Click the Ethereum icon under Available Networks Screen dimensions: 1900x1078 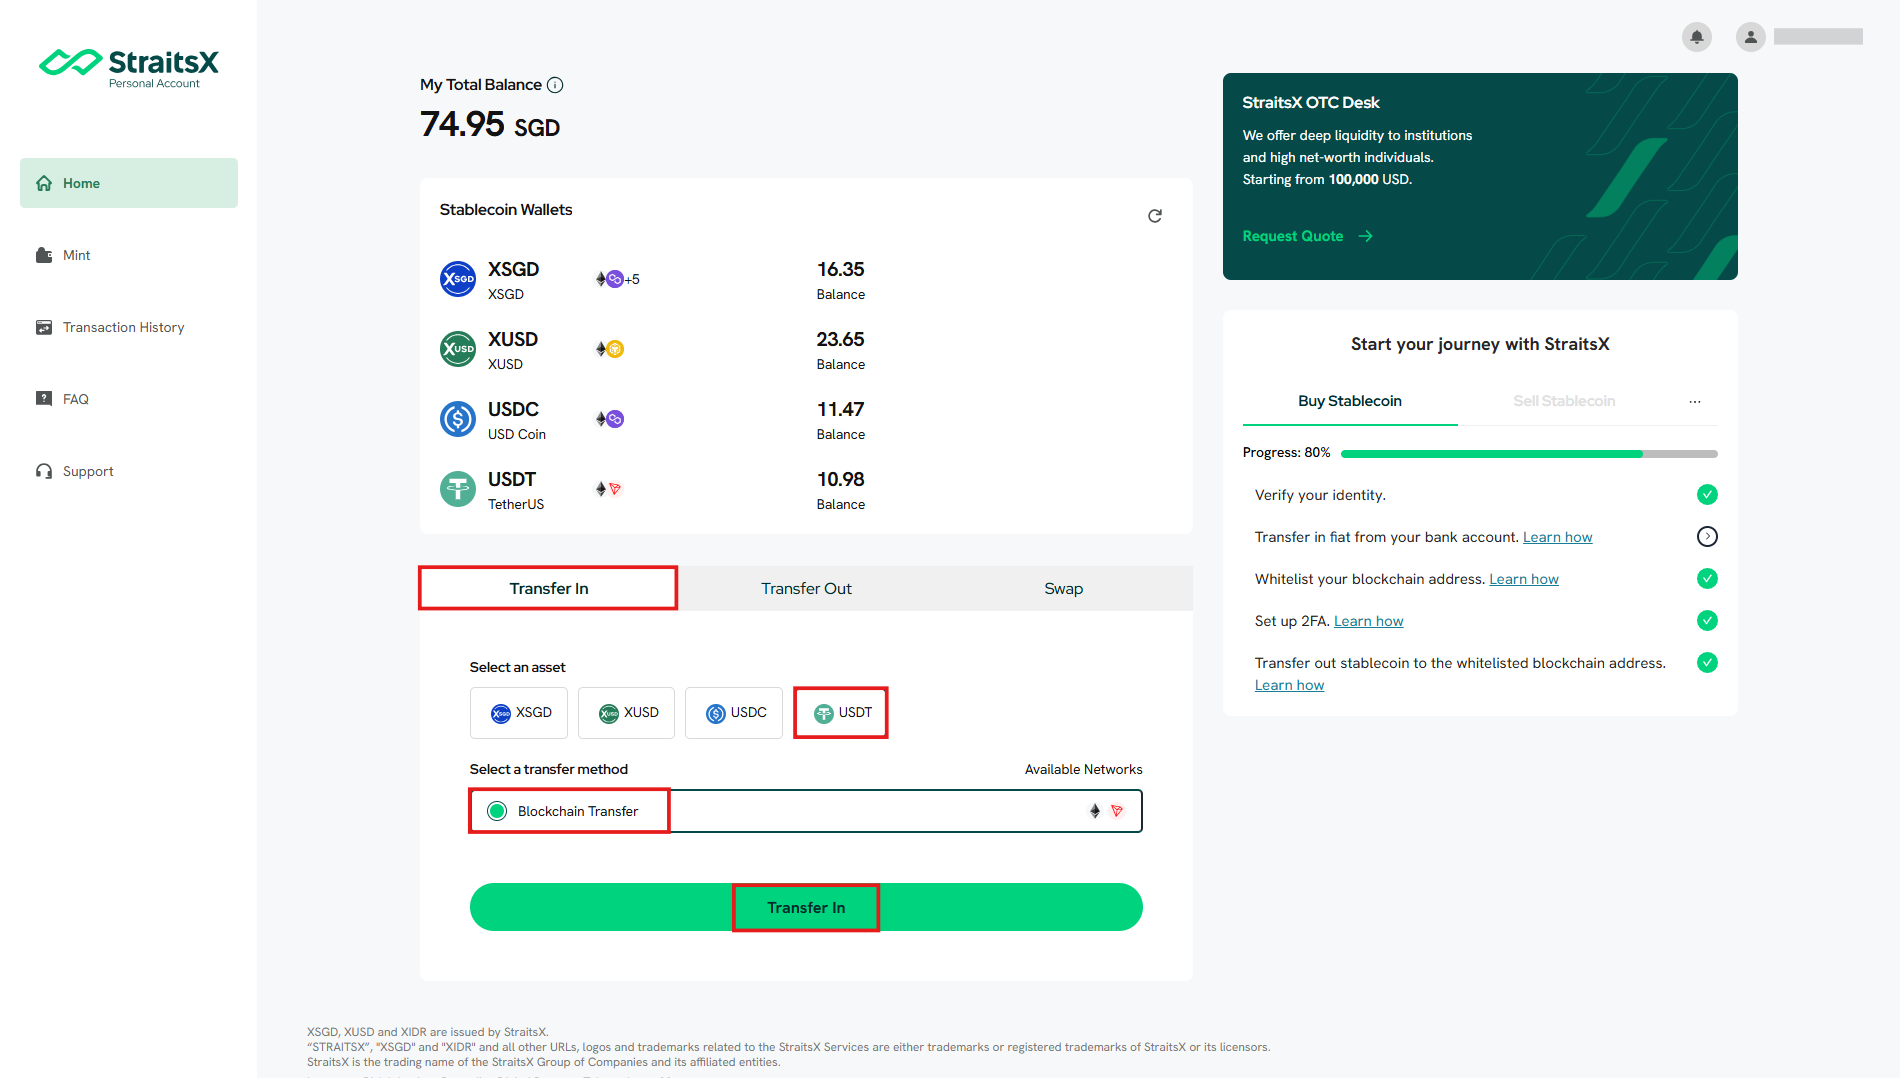pyautogui.click(x=1095, y=811)
